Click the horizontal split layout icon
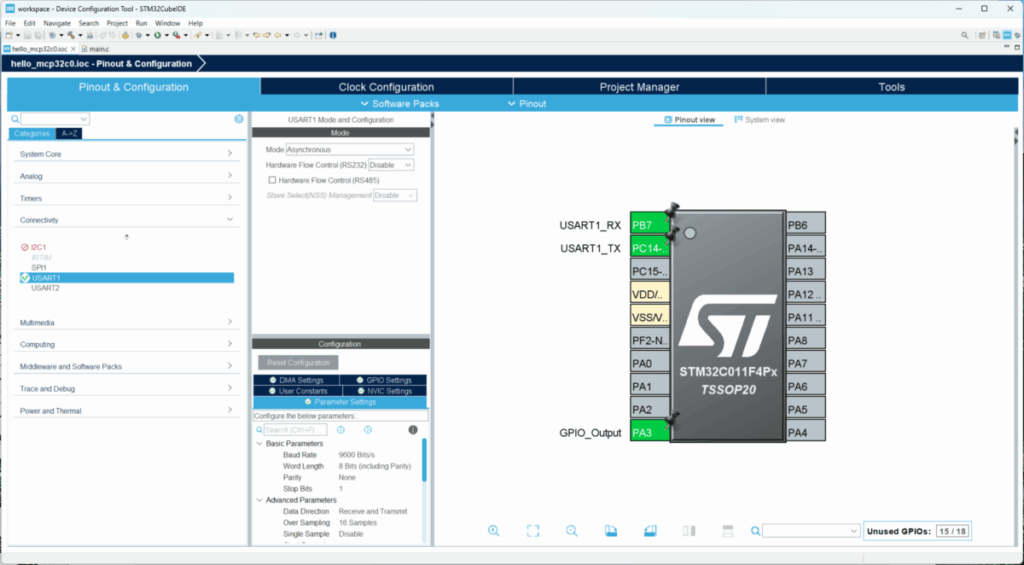The image size is (1024, 565). point(728,530)
